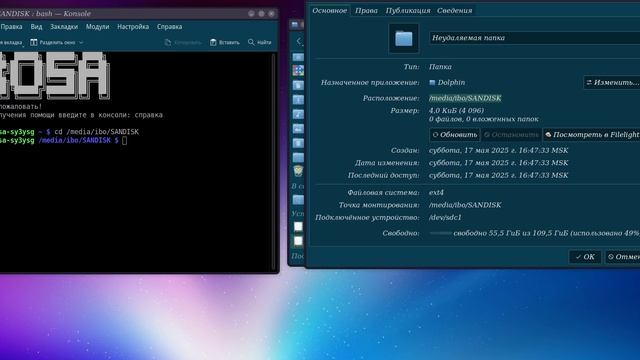
Task: Open Закладки menu in Konsole
Action: (x=64, y=27)
